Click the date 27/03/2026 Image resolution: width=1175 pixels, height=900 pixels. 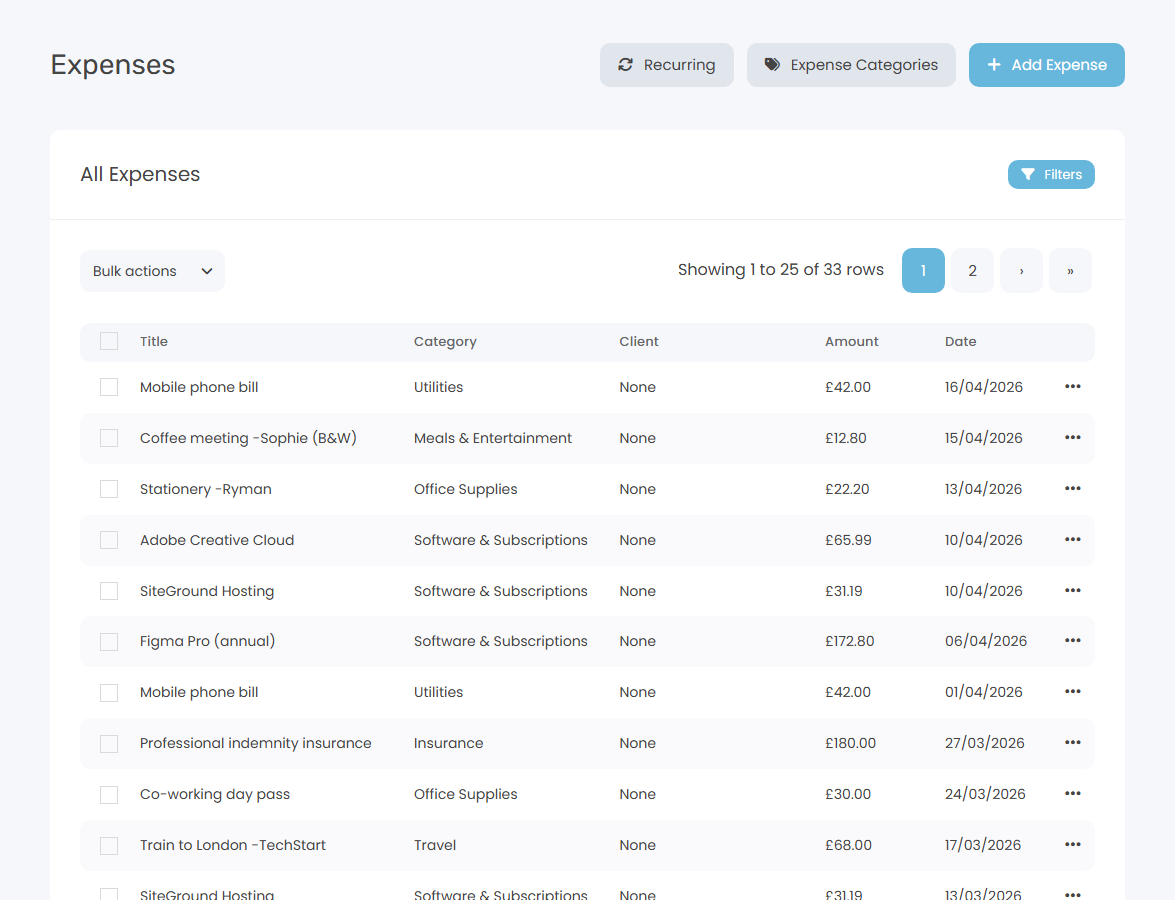(984, 743)
